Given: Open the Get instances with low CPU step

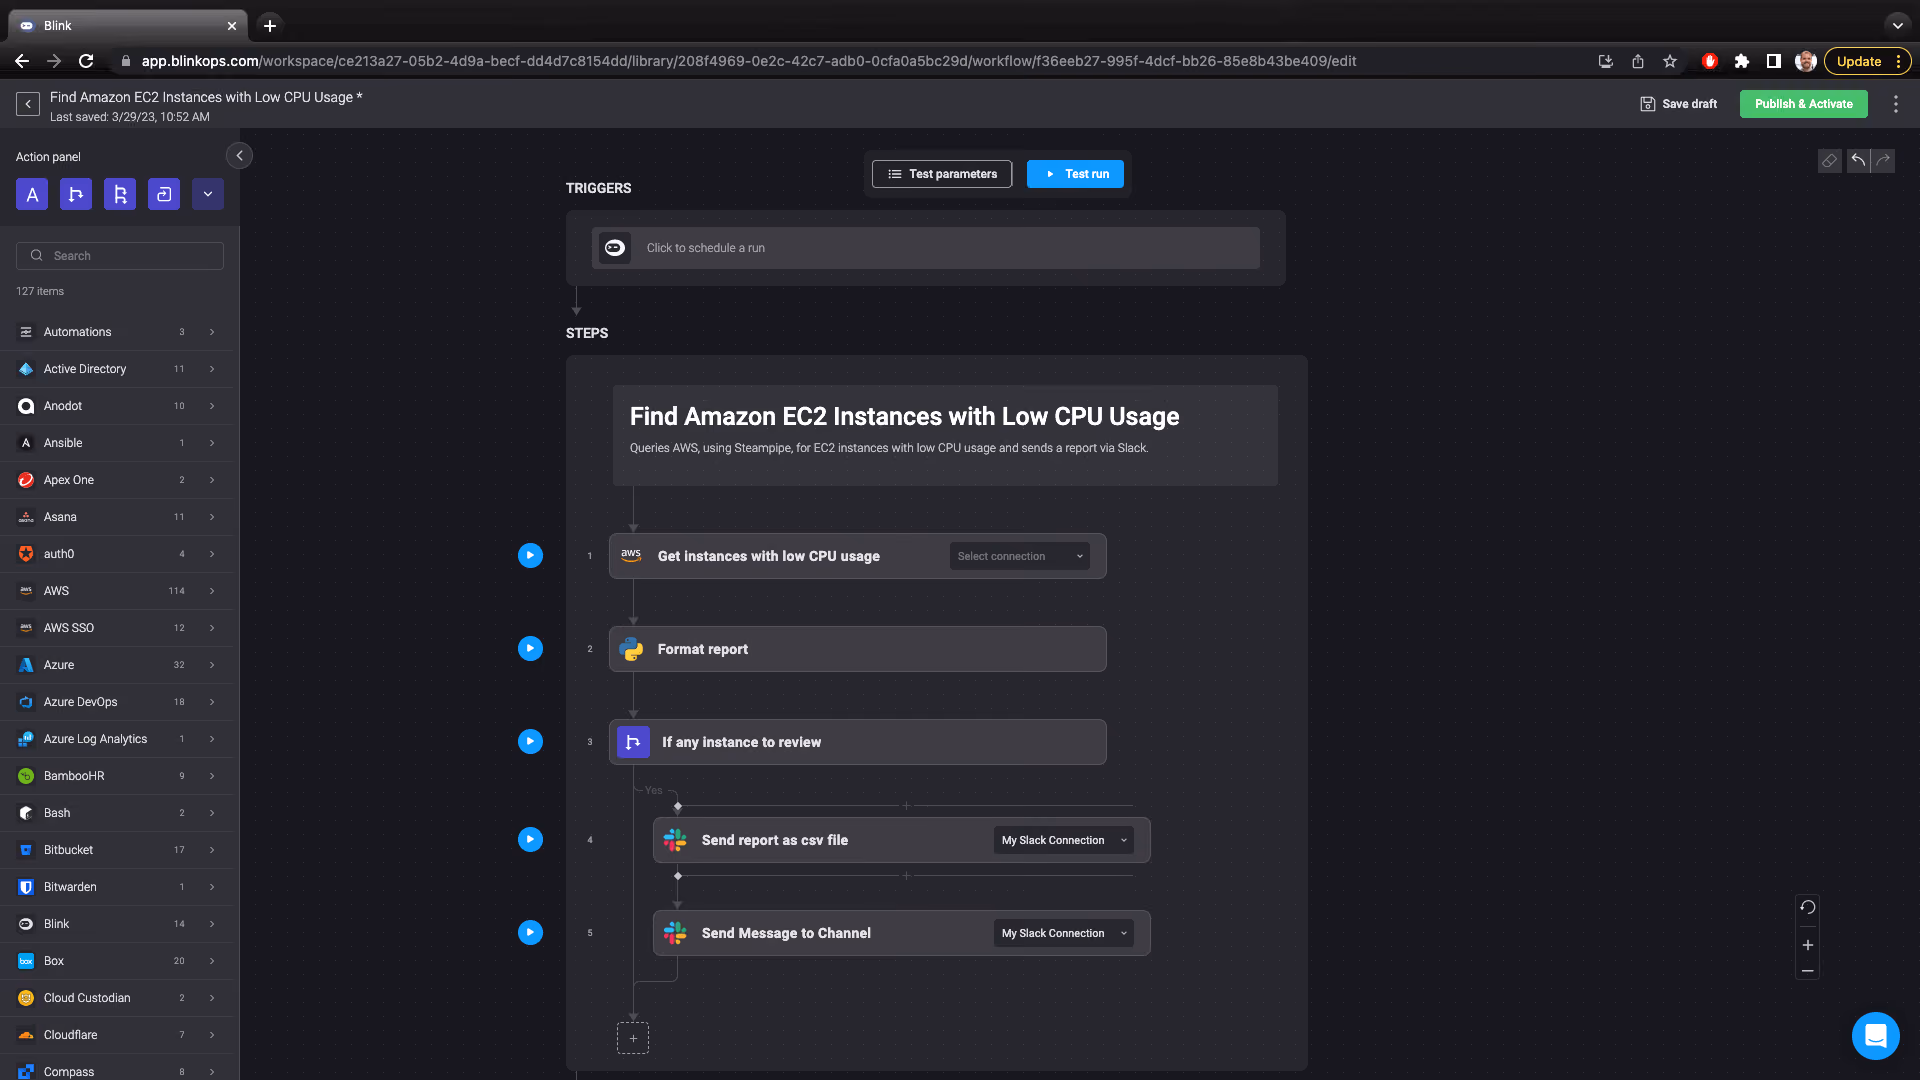Looking at the screenshot, I should pos(857,556).
